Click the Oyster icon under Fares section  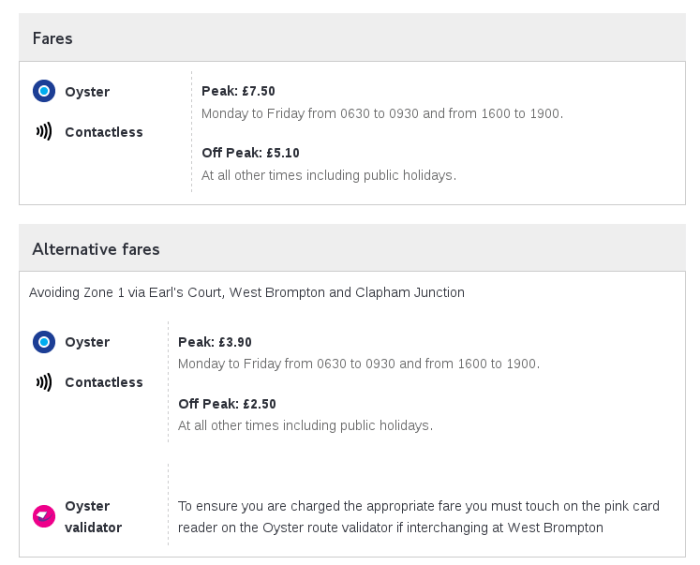click(43, 92)
